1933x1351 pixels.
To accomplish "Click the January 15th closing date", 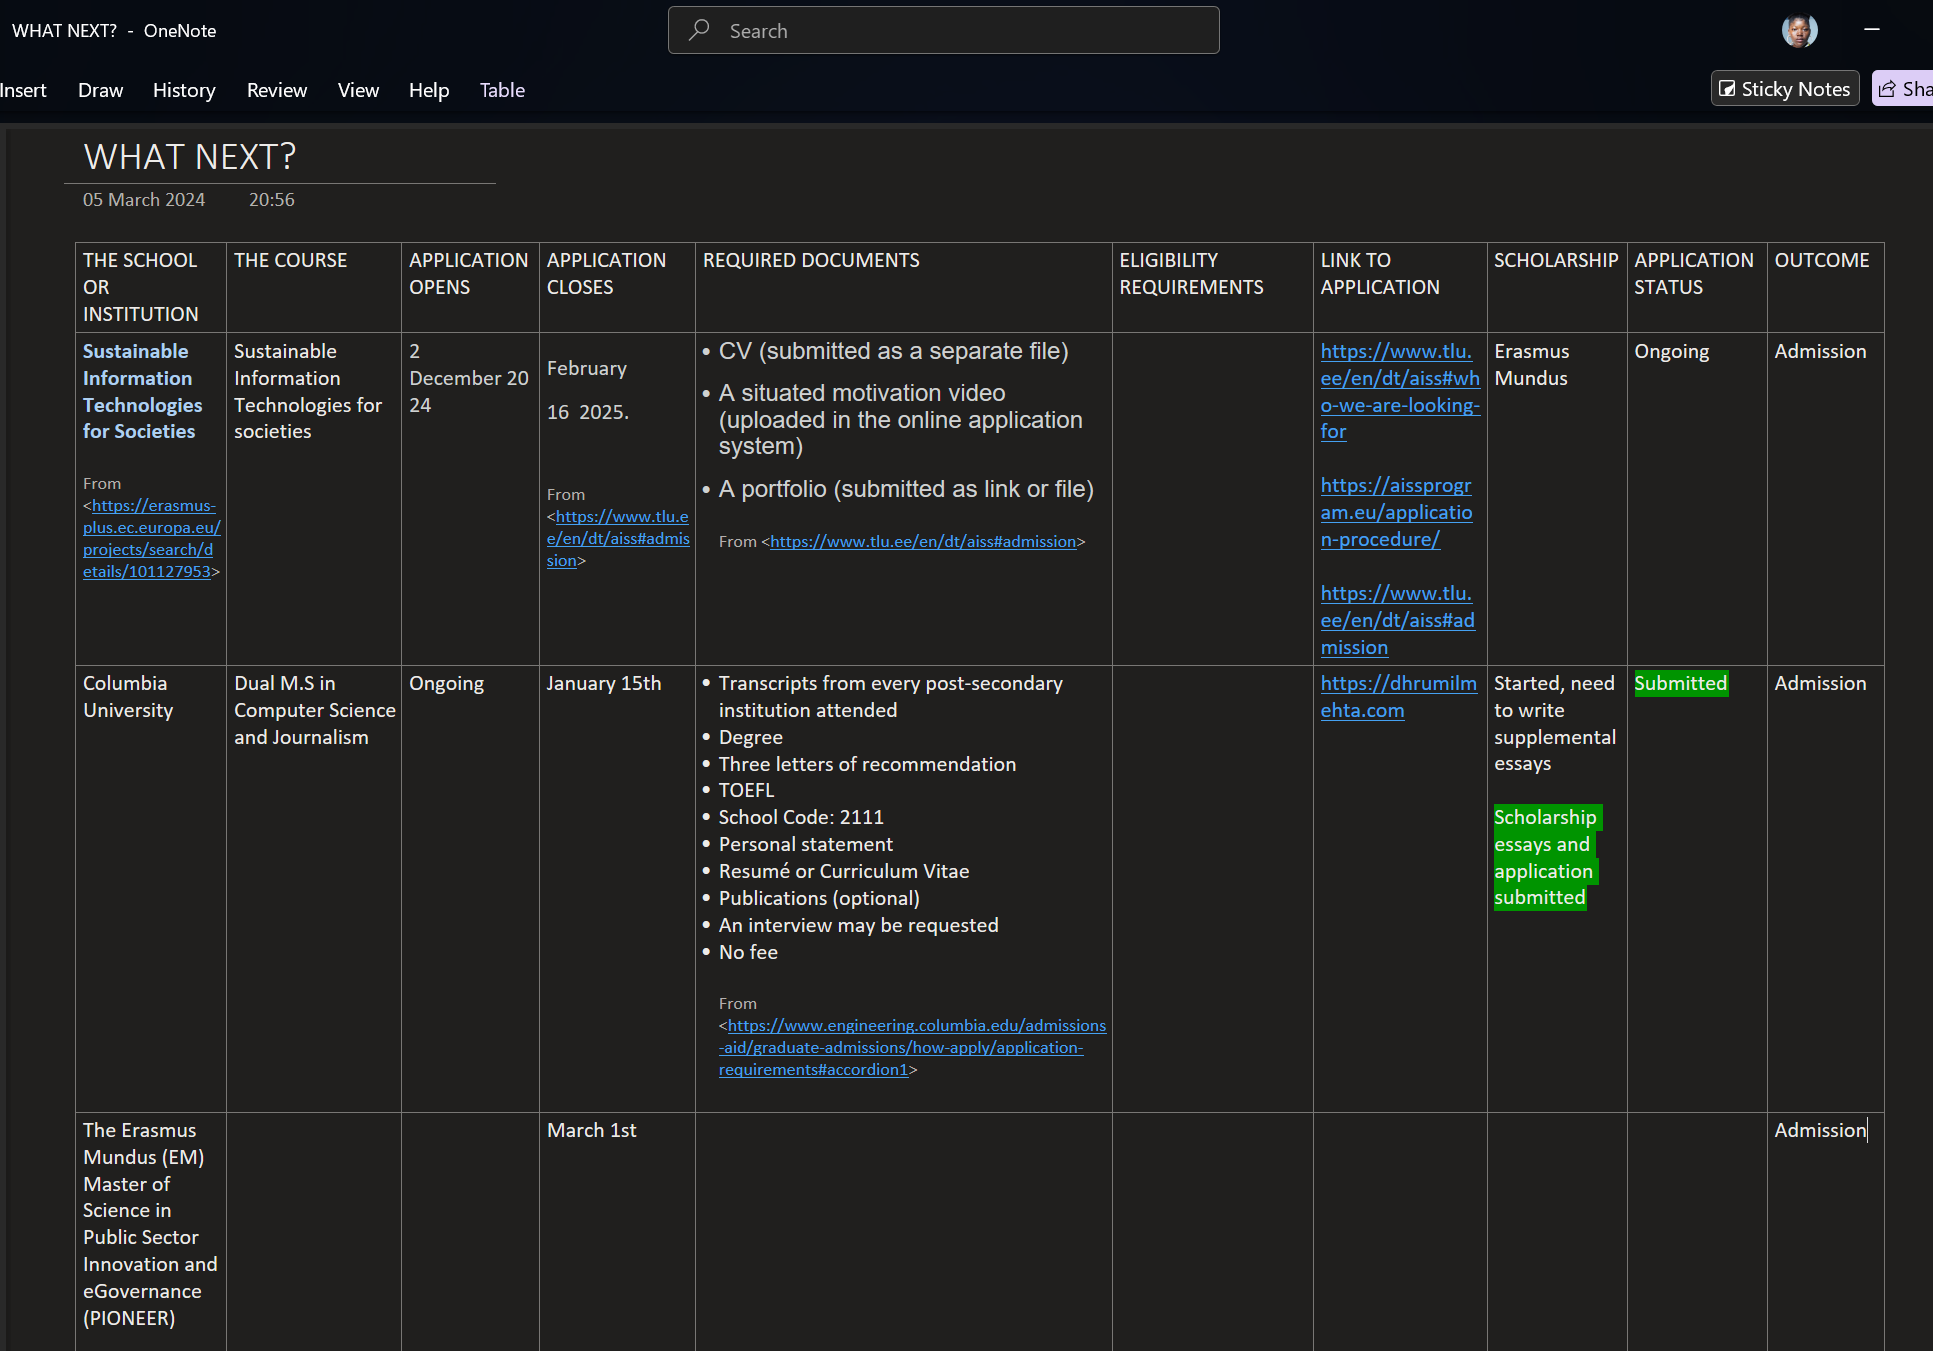I will coord(604,684).
